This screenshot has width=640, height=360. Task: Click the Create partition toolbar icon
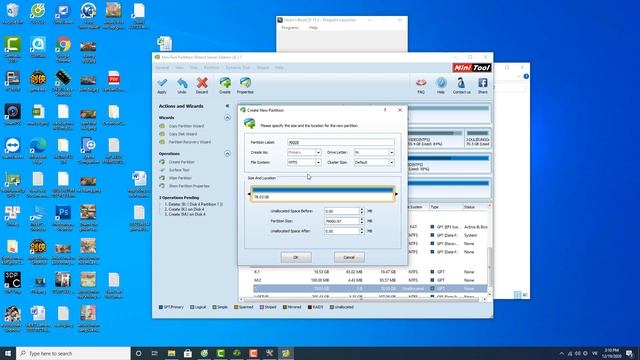click(225, 86)
